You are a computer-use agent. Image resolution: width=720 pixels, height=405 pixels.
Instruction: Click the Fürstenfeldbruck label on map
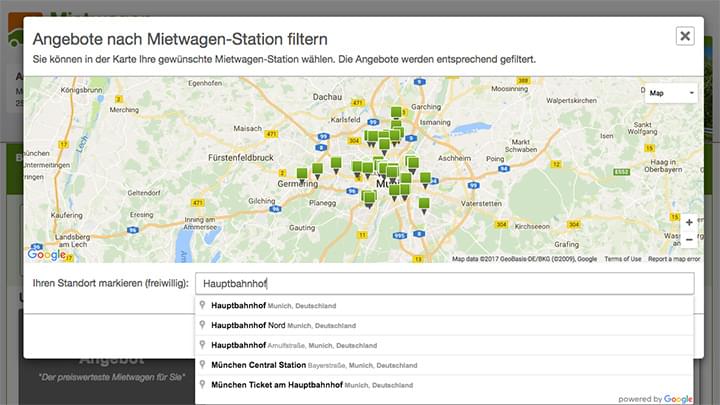click(241, 158)
